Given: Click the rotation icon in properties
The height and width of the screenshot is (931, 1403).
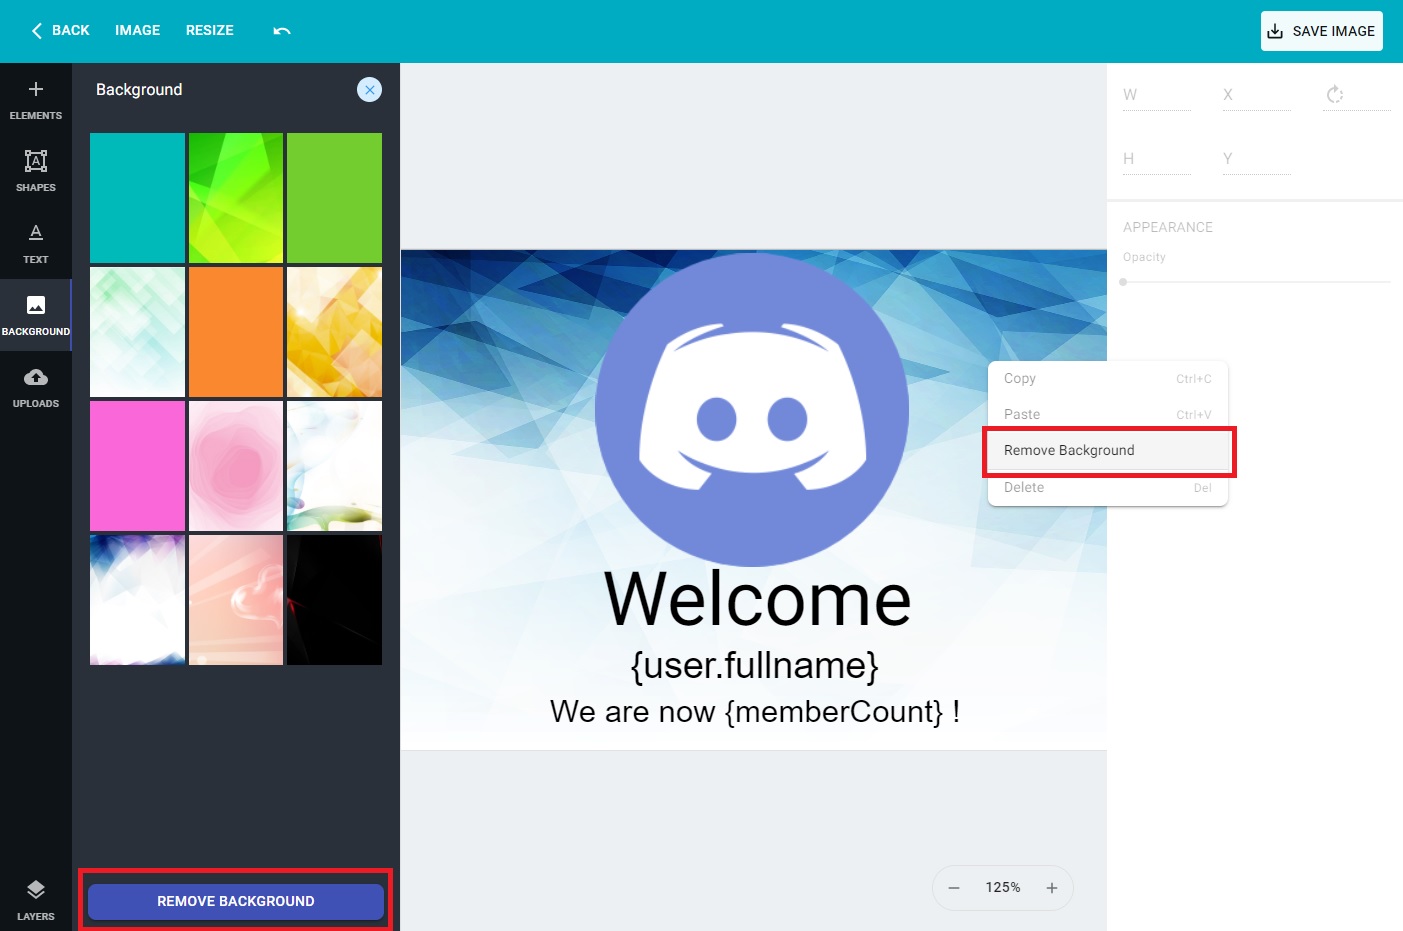Looking at the screenshot, I should click(1335, 95).
